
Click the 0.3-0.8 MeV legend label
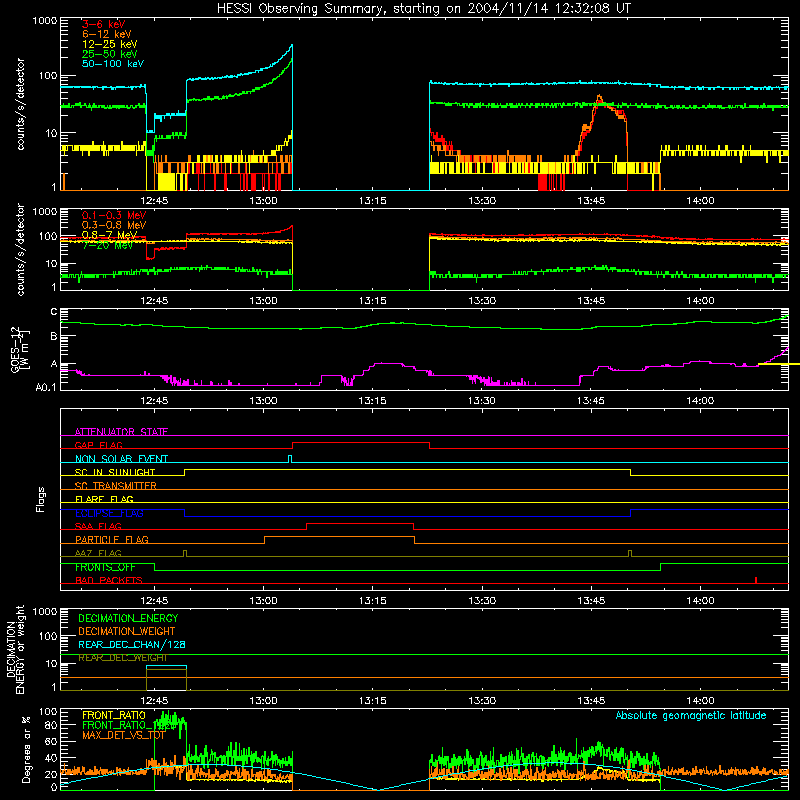coord(114,225)
